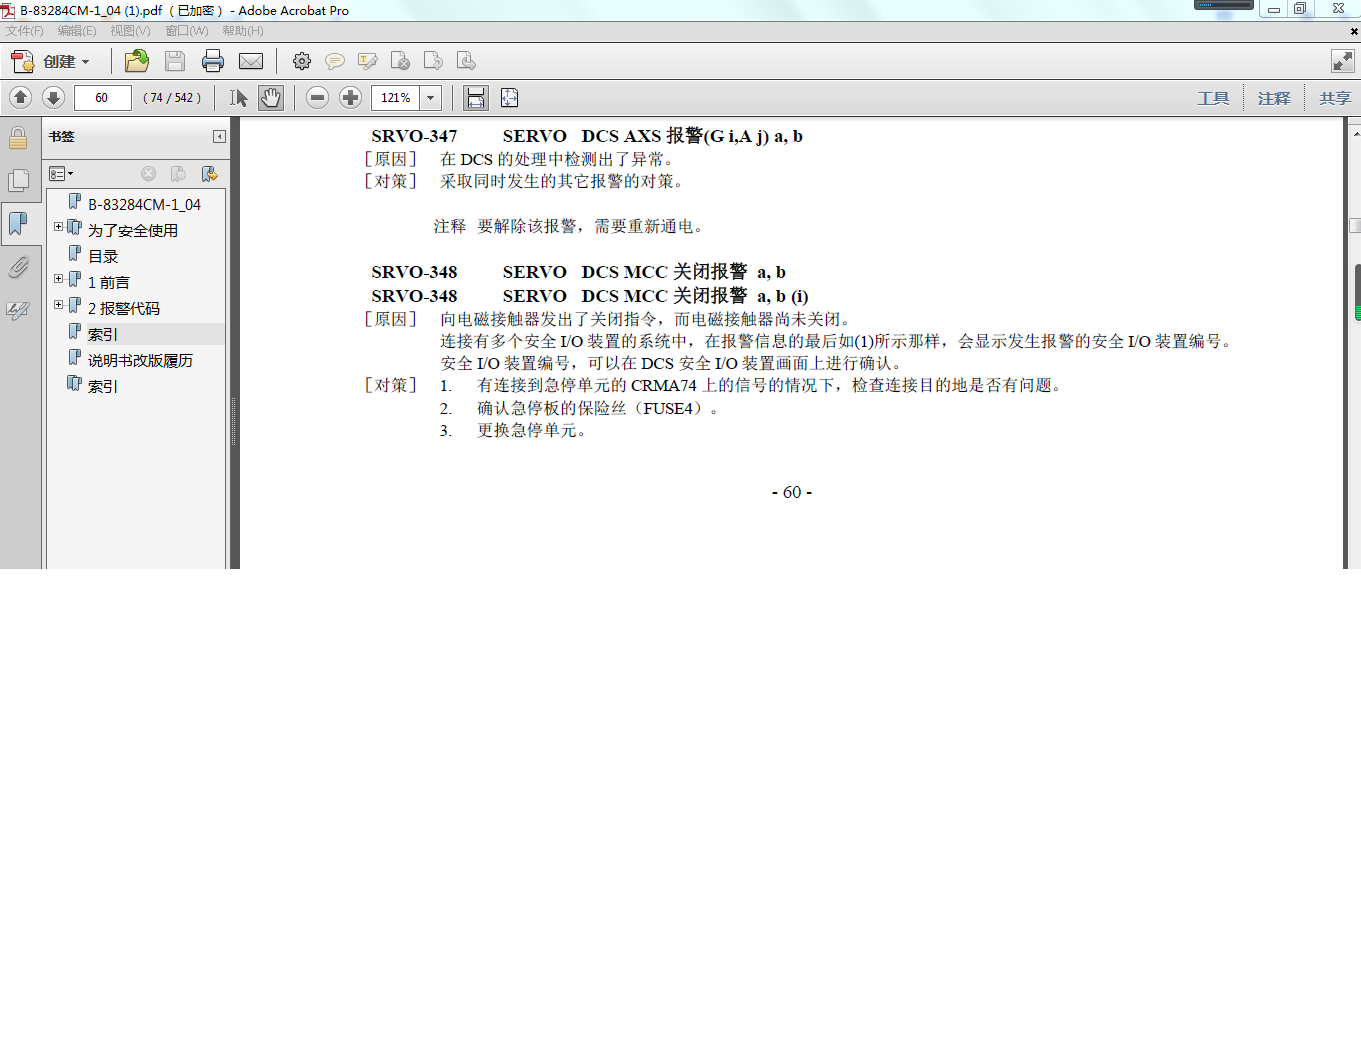Image resolution: width=1361 pixels, height=1057 pixels.
Task: Go to the next page arrow
Action: coord(54,97)
